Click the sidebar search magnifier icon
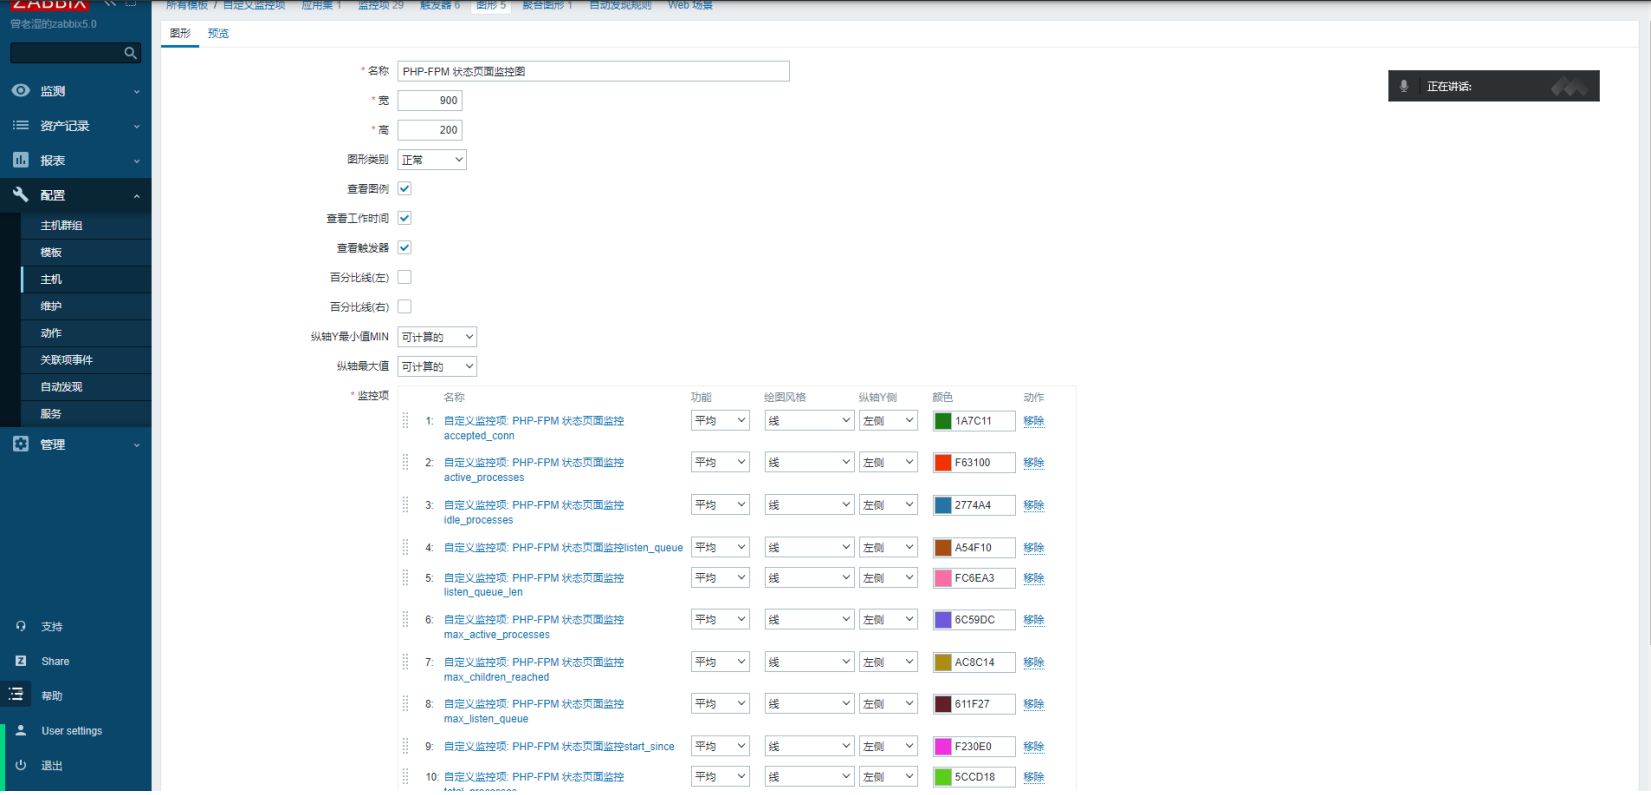 [x=130, y=53]
